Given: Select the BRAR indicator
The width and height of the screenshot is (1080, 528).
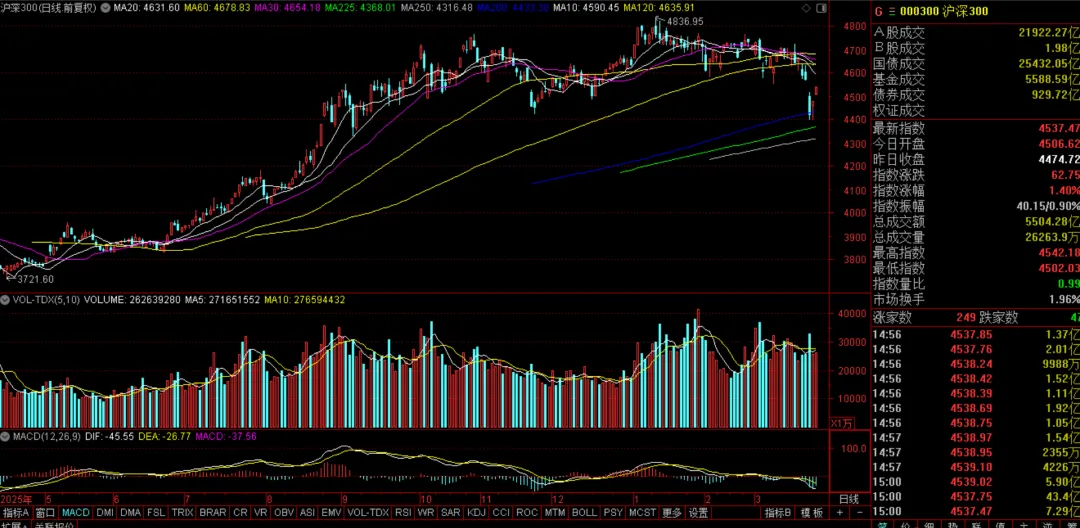Looking at the screenshot, I should pyautogui.click(x=214, y=513).
